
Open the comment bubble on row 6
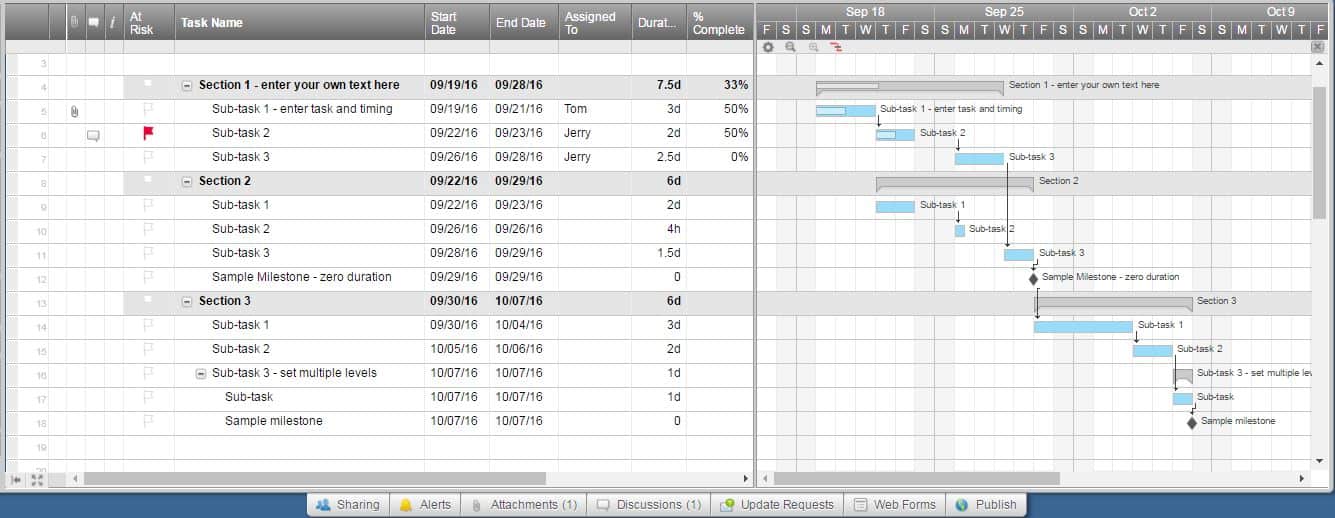tap(93, 134)
